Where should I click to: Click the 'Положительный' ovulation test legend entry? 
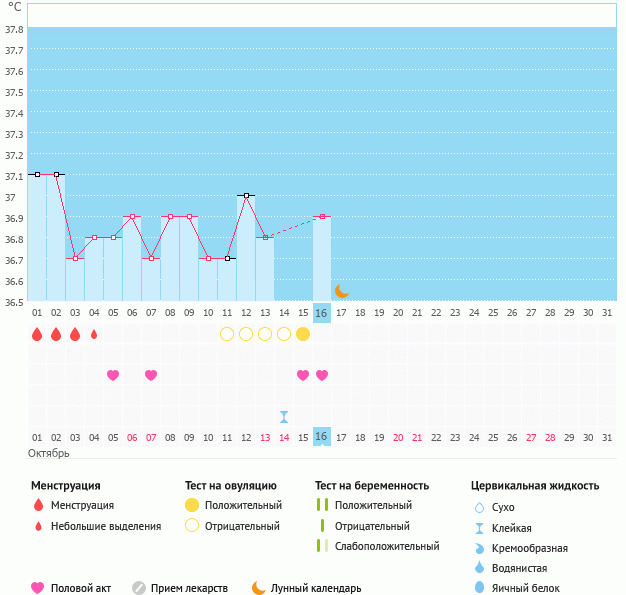[243, 505]
